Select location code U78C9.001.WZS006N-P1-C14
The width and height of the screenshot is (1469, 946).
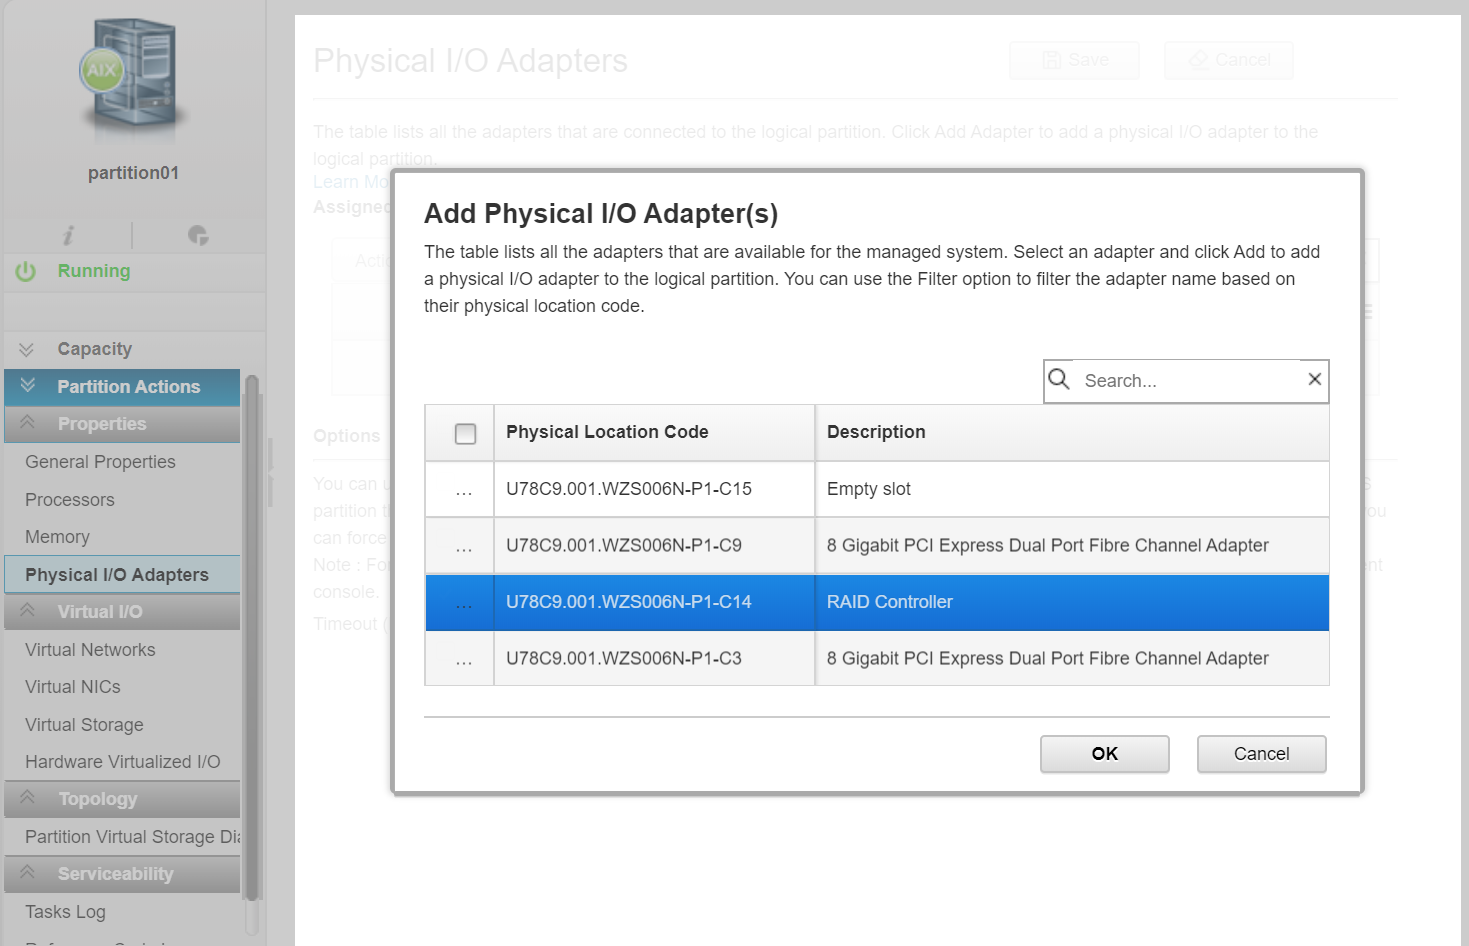(x=629, y=602)
